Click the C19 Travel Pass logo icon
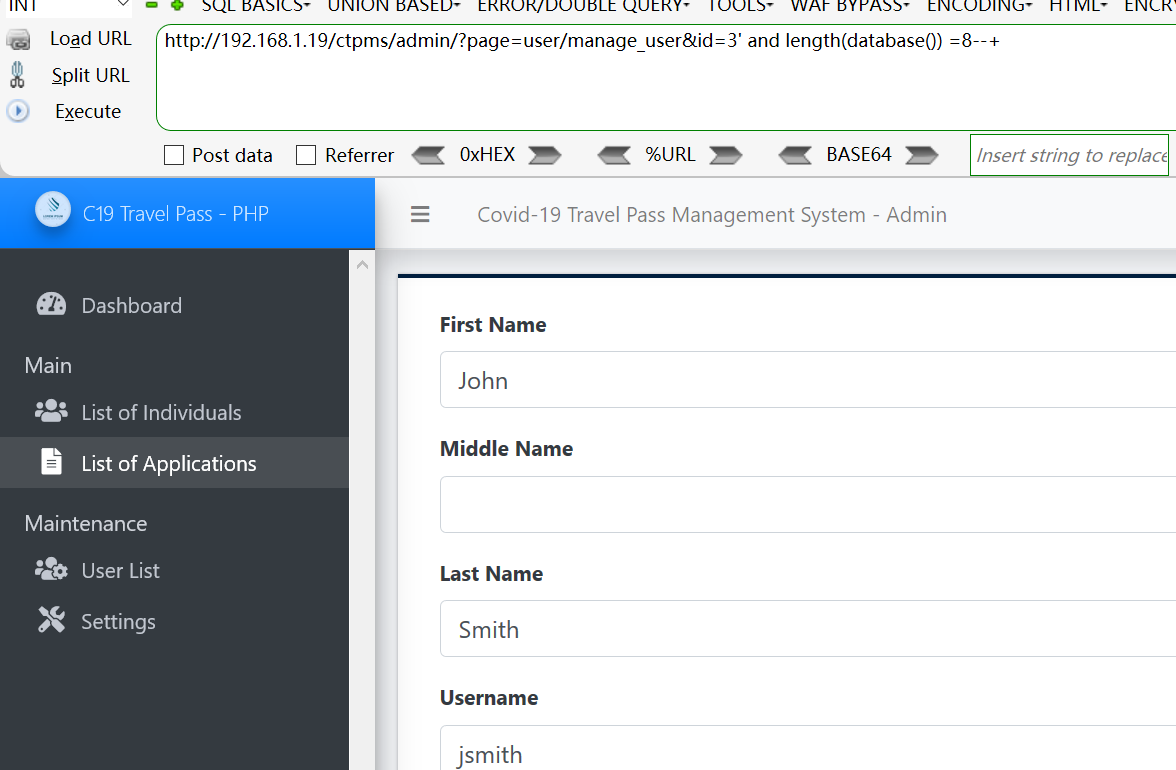The width and height of the screenshot is (1176, 770). pyautogui.click(x=53, y=210)
